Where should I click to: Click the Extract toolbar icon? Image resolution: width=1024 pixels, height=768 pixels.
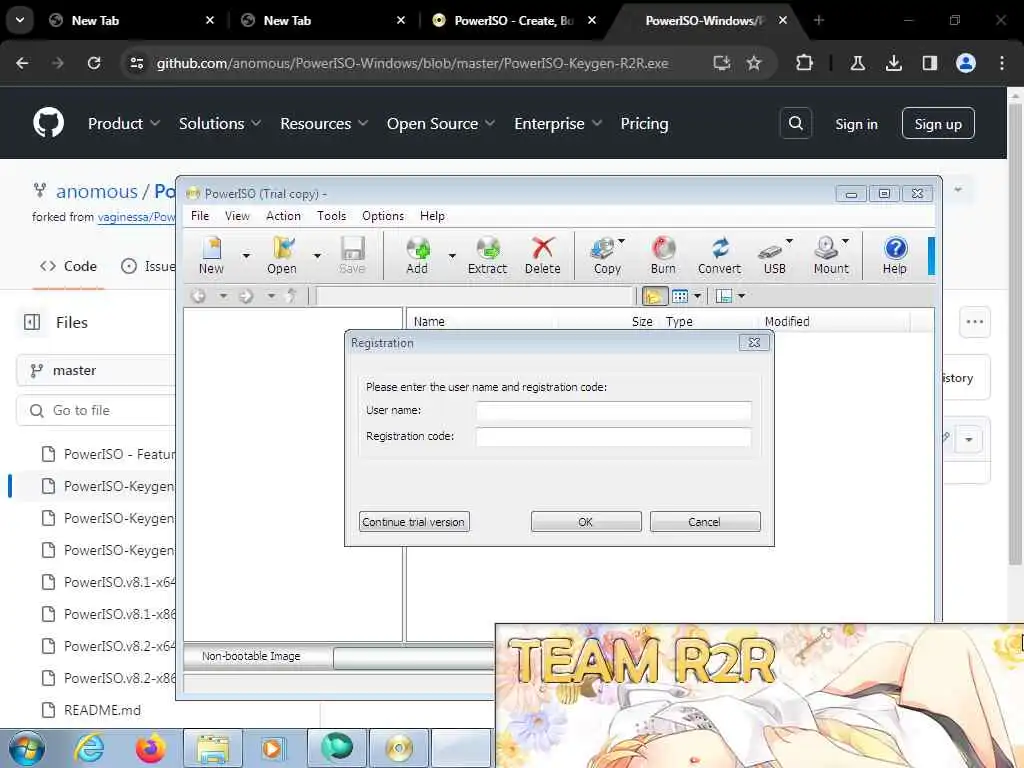pos(487,255)
